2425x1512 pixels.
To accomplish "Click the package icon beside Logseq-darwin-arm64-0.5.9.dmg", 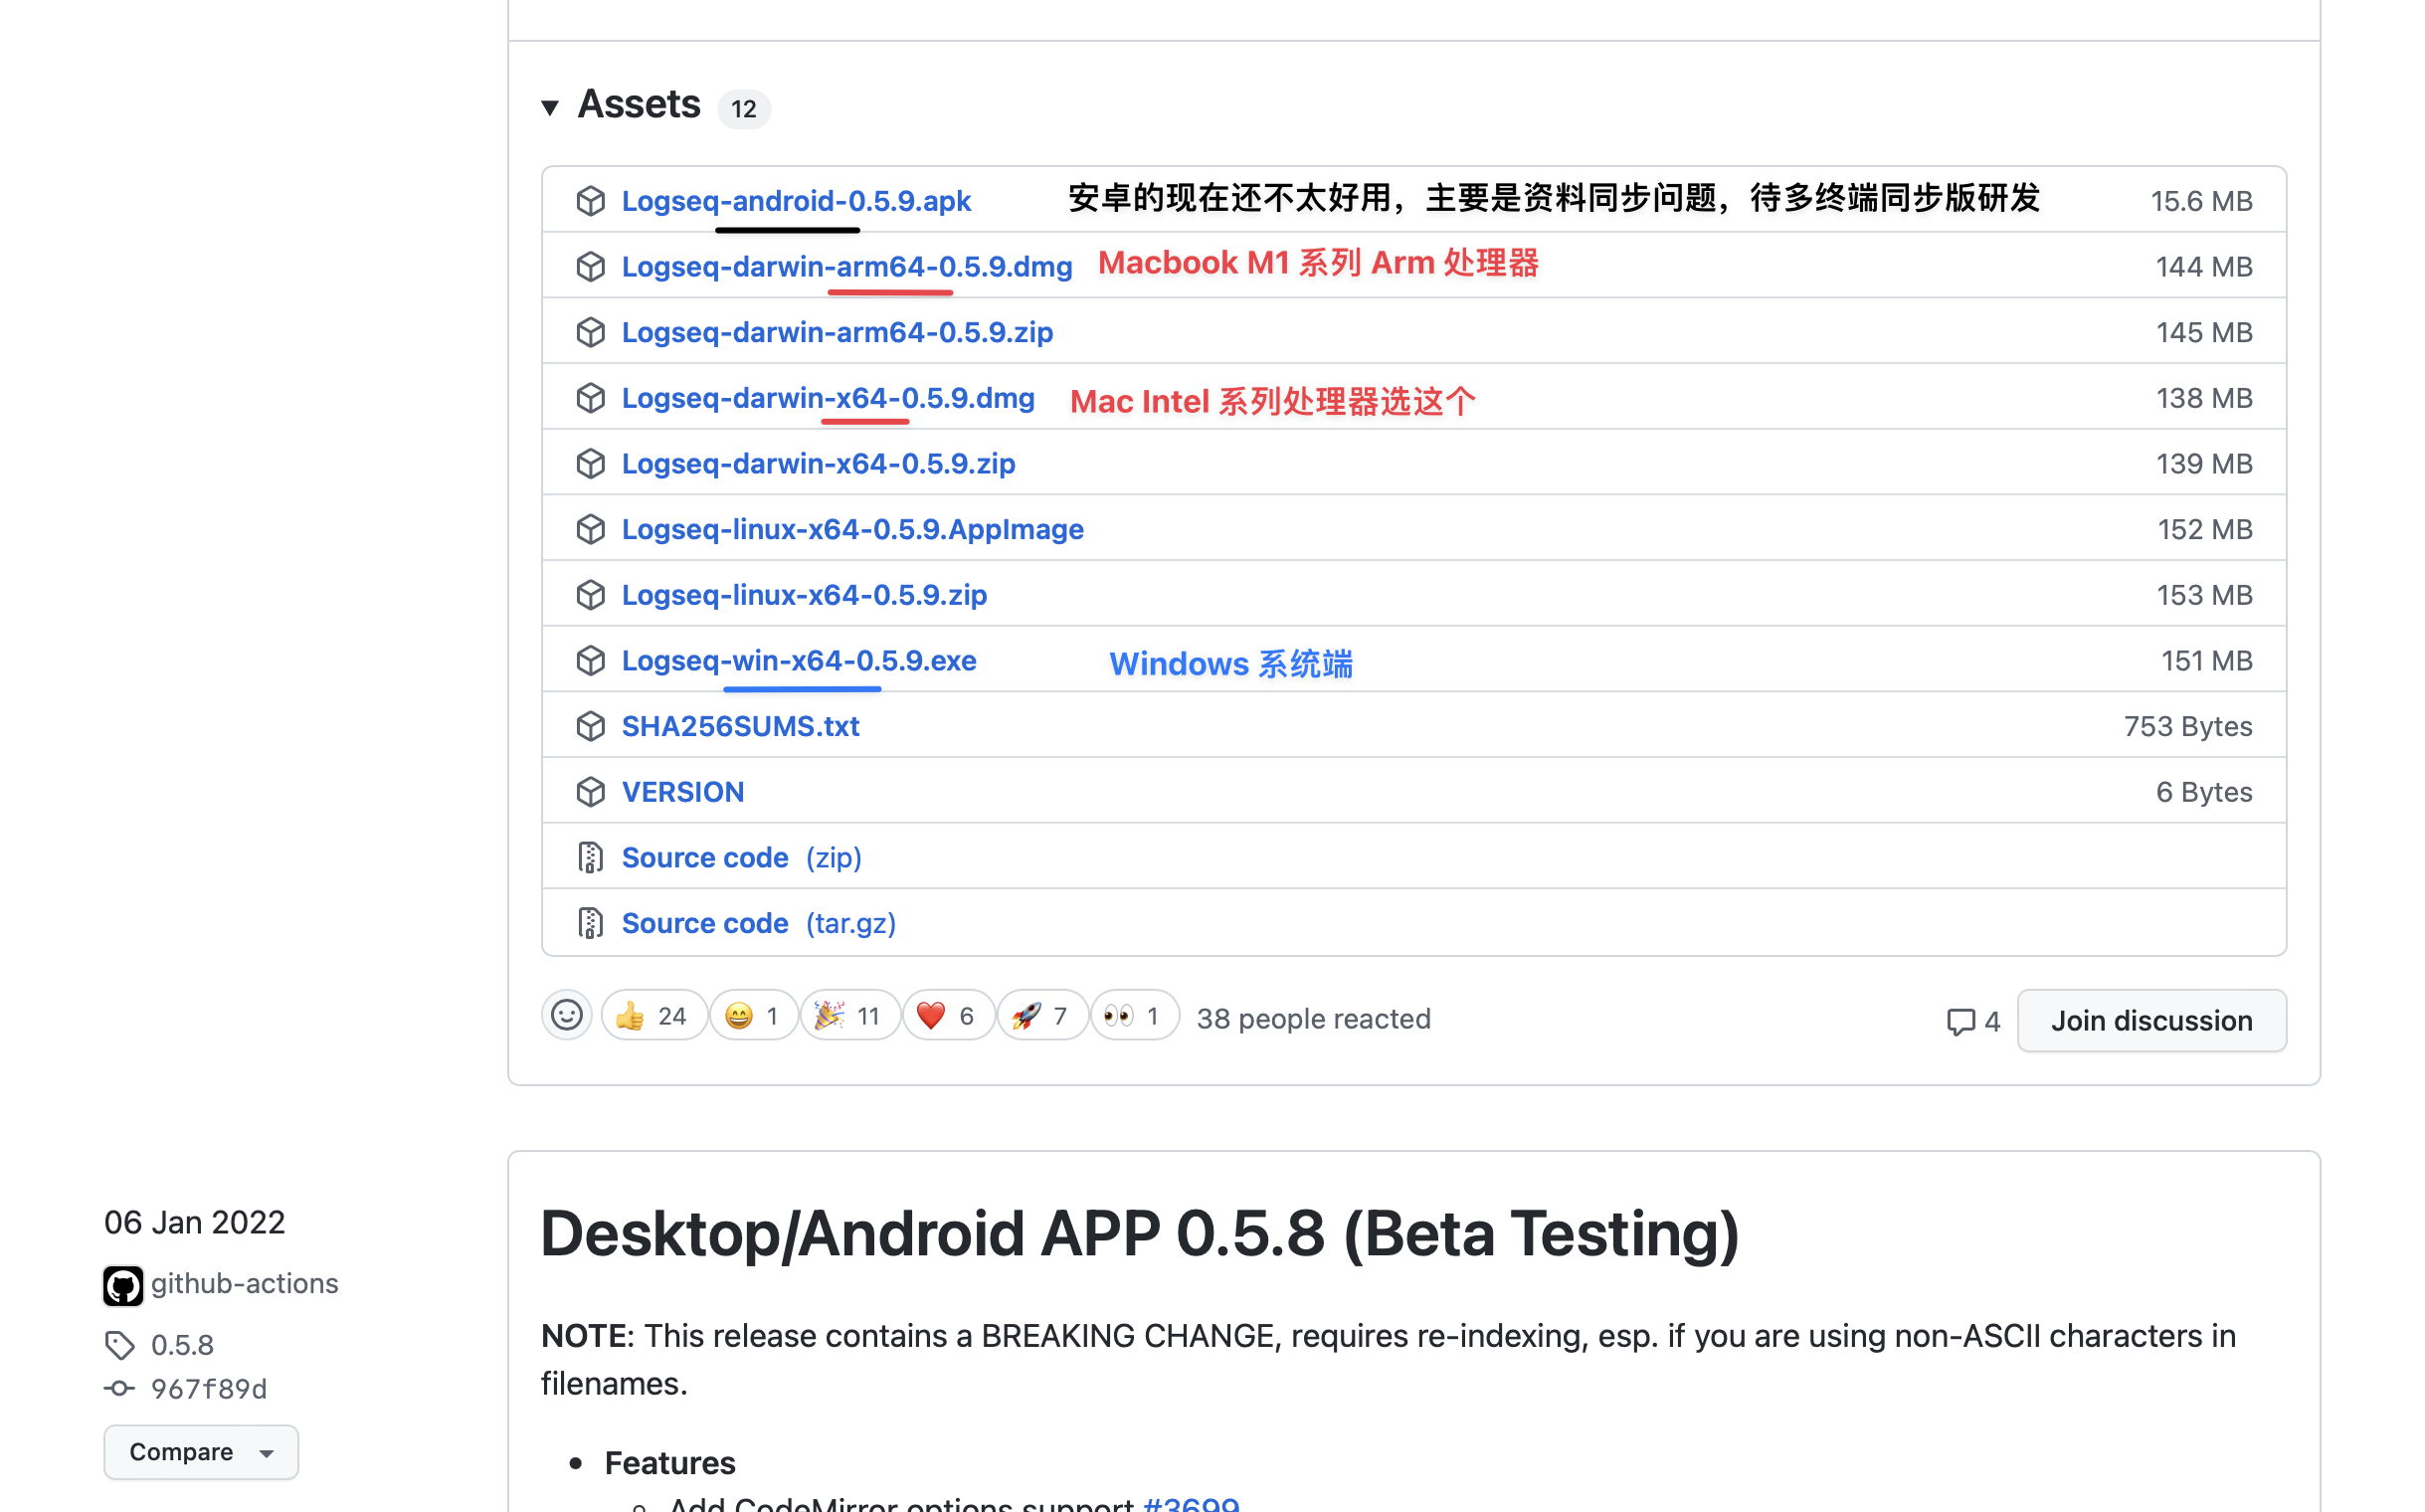I will pyautogui.click(x=591, y=267).
